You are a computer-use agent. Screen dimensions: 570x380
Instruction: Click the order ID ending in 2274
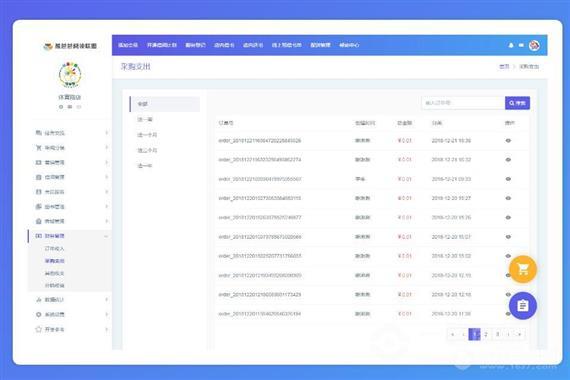point(260,160)
